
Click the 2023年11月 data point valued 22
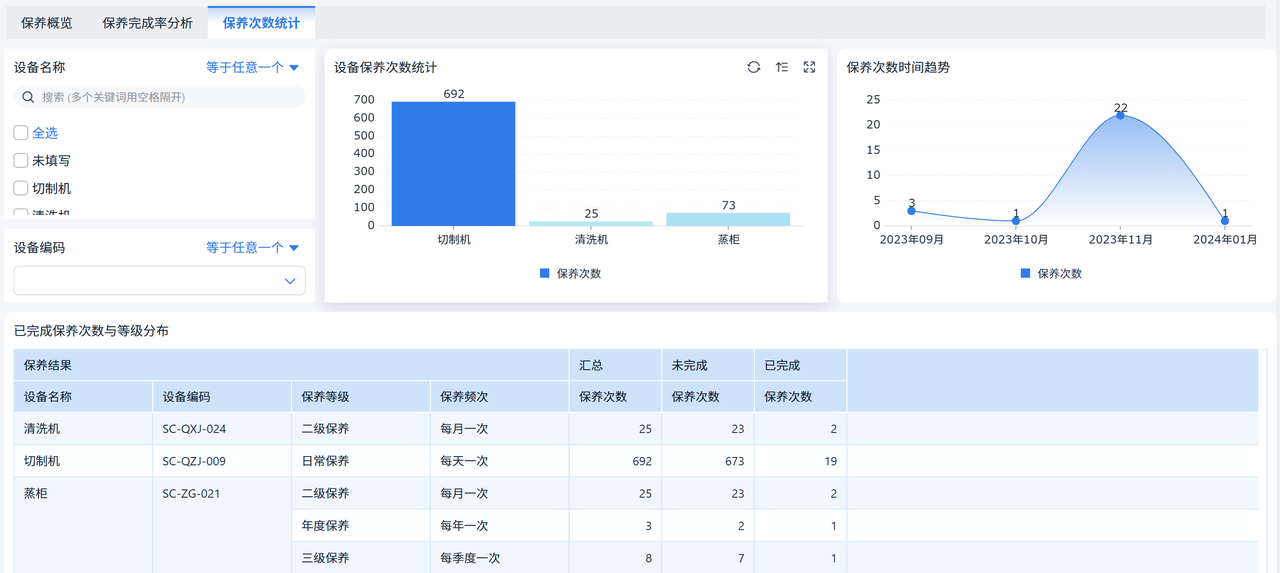1120,115
